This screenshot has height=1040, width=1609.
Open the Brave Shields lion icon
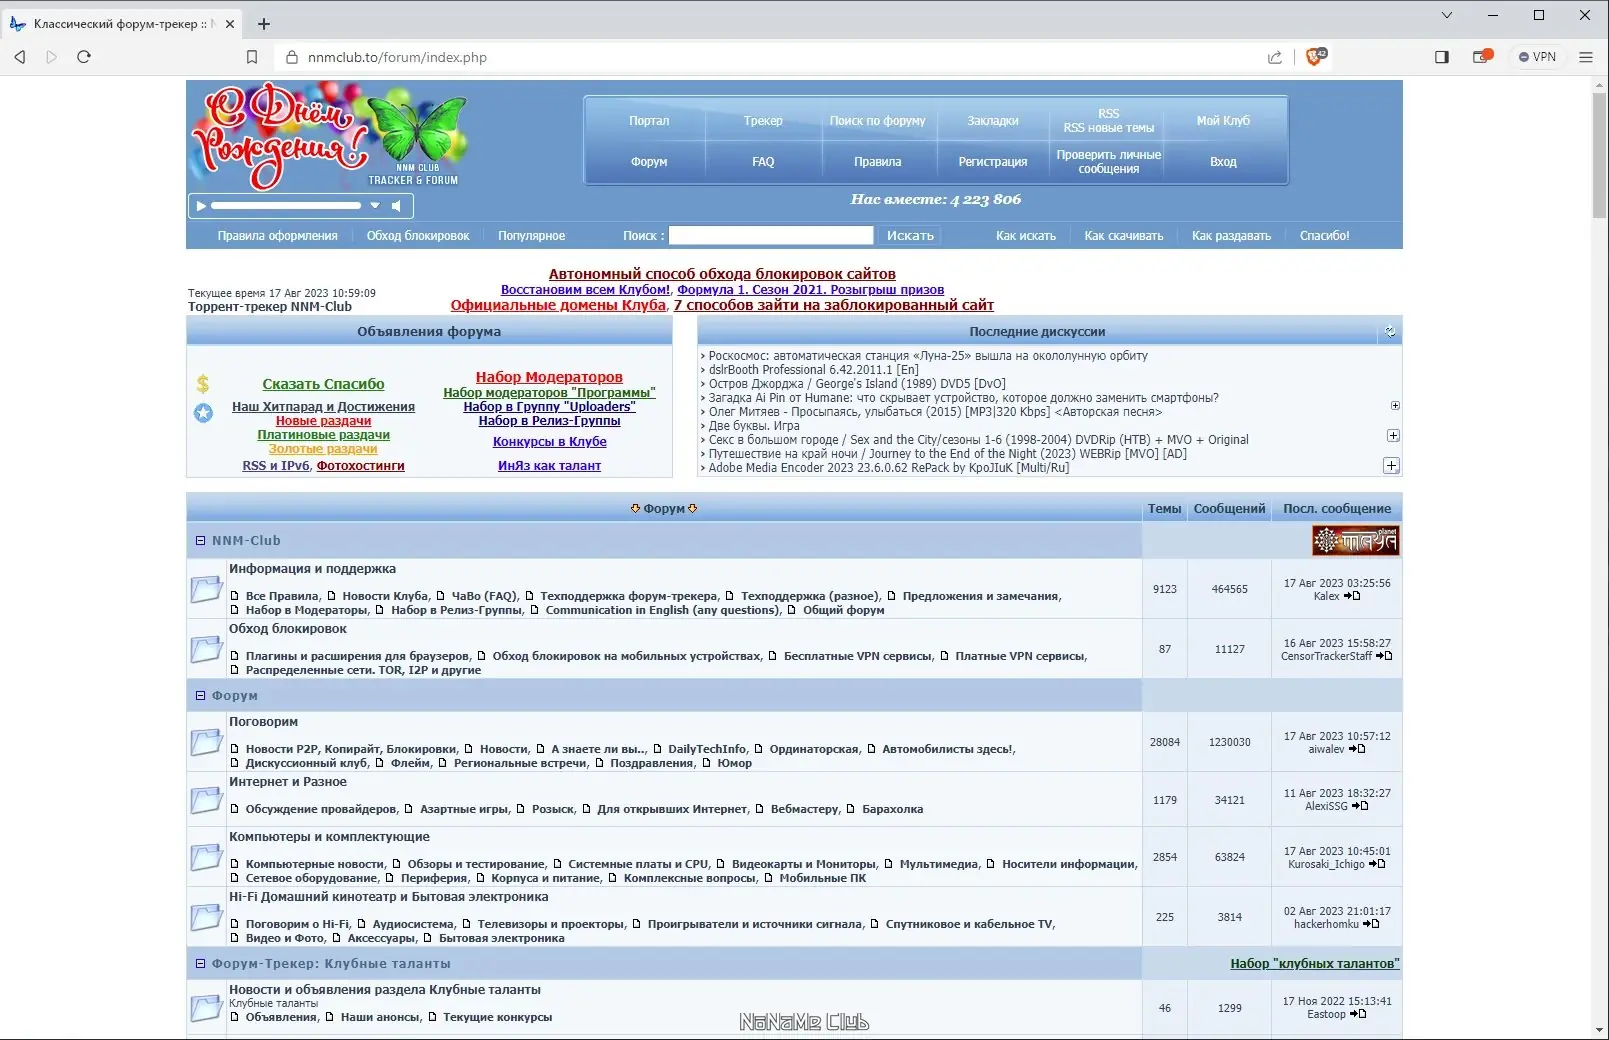[x=1316, y=57]
